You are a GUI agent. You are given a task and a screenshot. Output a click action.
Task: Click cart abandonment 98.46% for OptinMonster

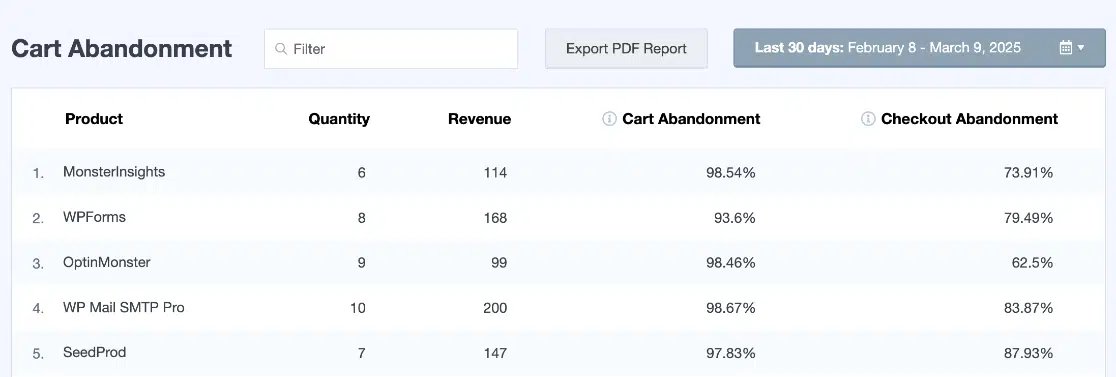[x=730, y=263]
